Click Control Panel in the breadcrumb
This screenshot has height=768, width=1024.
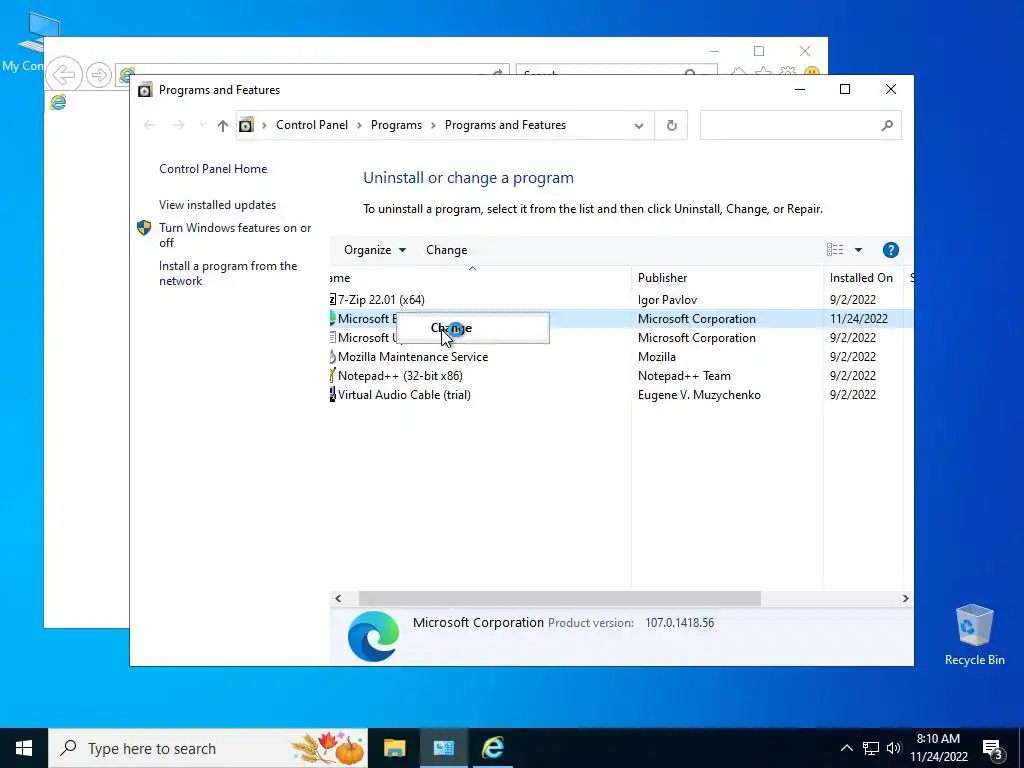(x=312, y=125)
